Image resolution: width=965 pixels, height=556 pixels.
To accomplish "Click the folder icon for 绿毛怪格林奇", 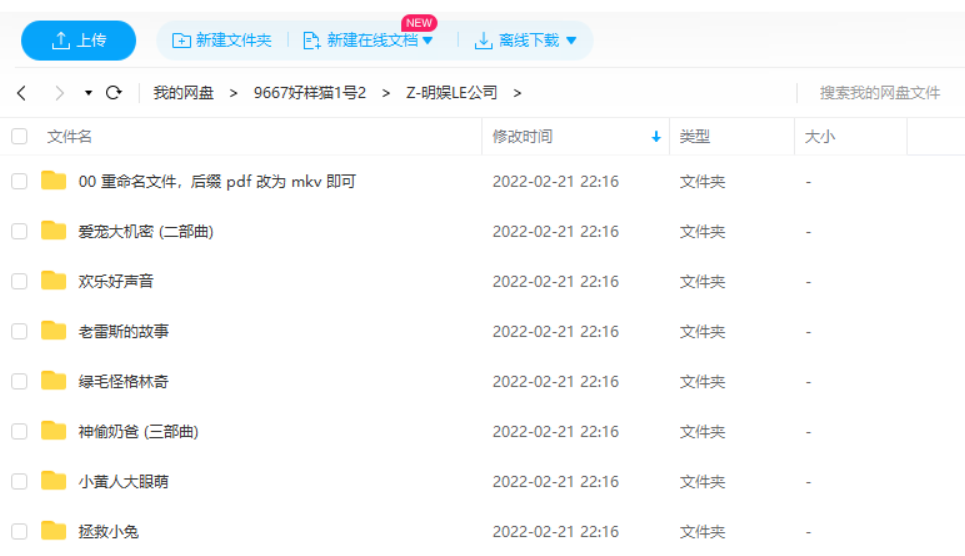I will [x=54, y=381].
